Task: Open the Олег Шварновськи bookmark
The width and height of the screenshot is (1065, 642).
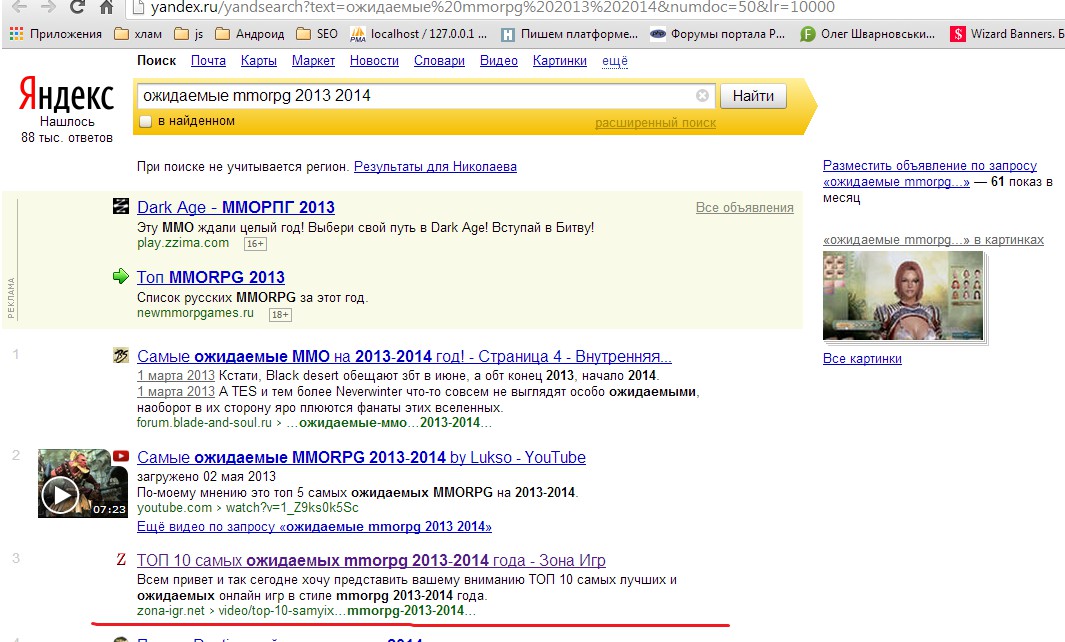Action: pyautogui.click(x=867, y=33)
